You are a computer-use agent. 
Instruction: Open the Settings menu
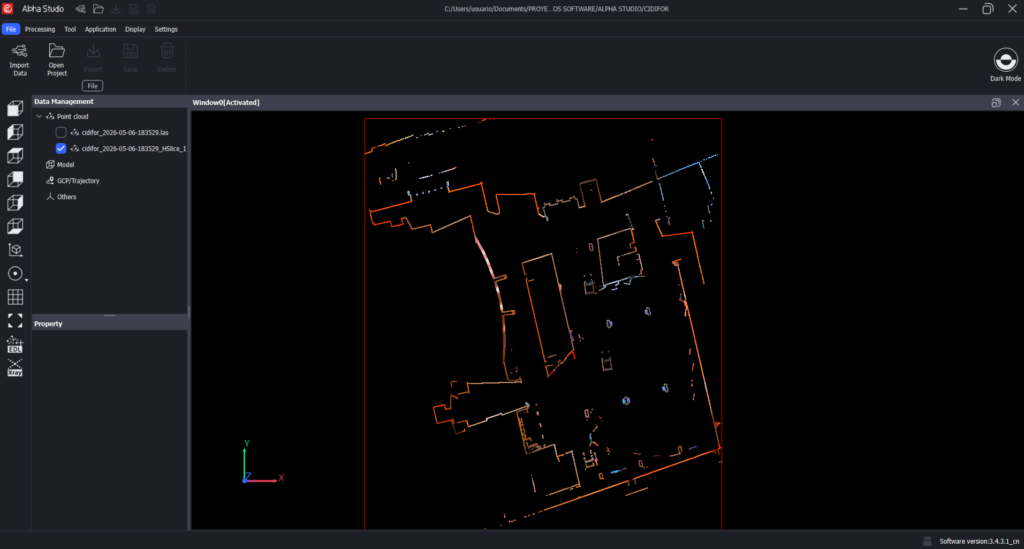tap(166, 29)
